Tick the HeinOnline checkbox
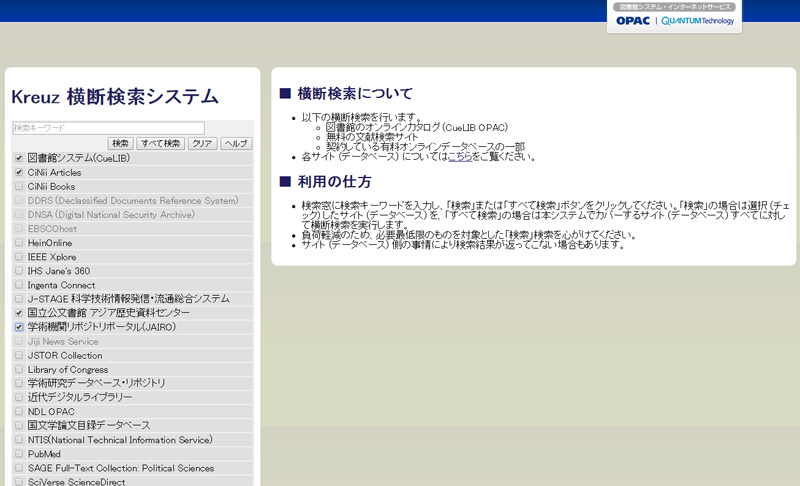800x486 pixels. [x=19, y=243]
